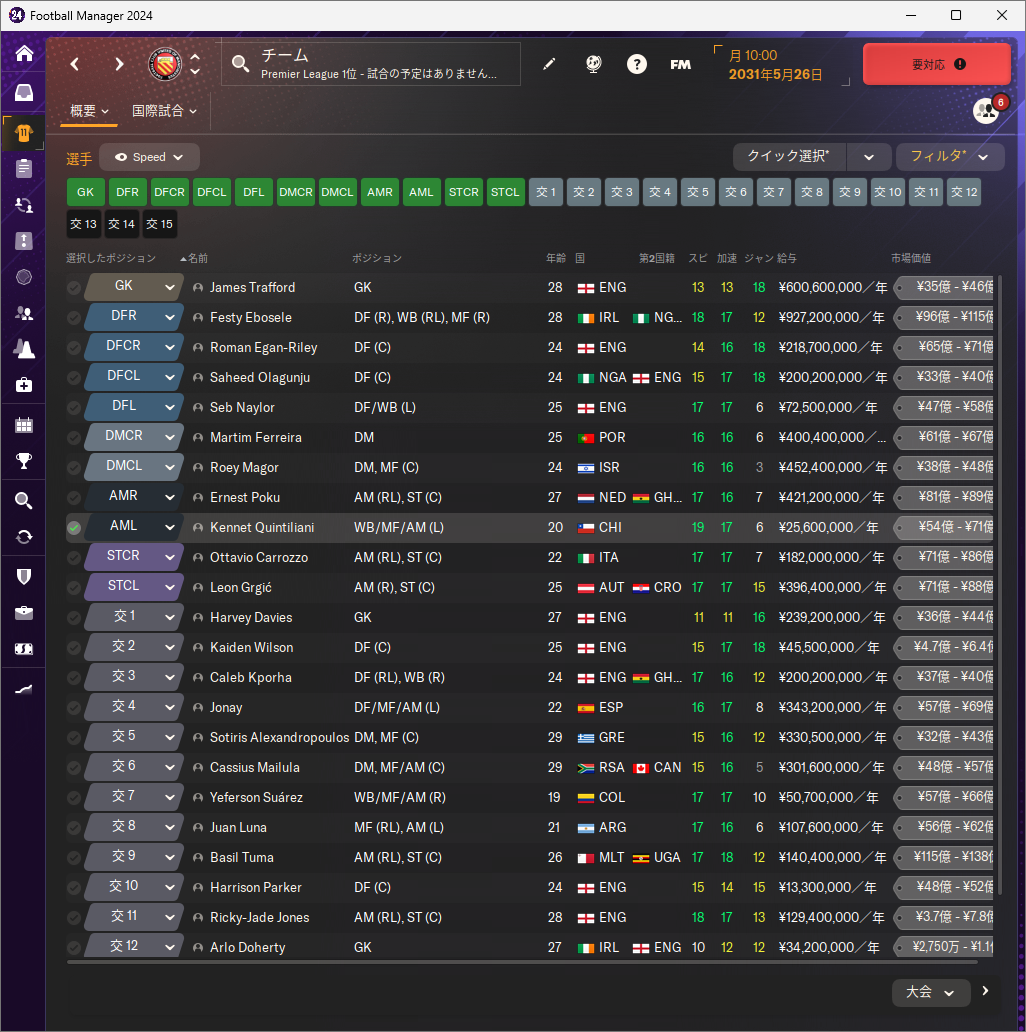Open the Transfers circular arrows sidebar icon
Screen dimensions: 1026x1032
(24, 537)
